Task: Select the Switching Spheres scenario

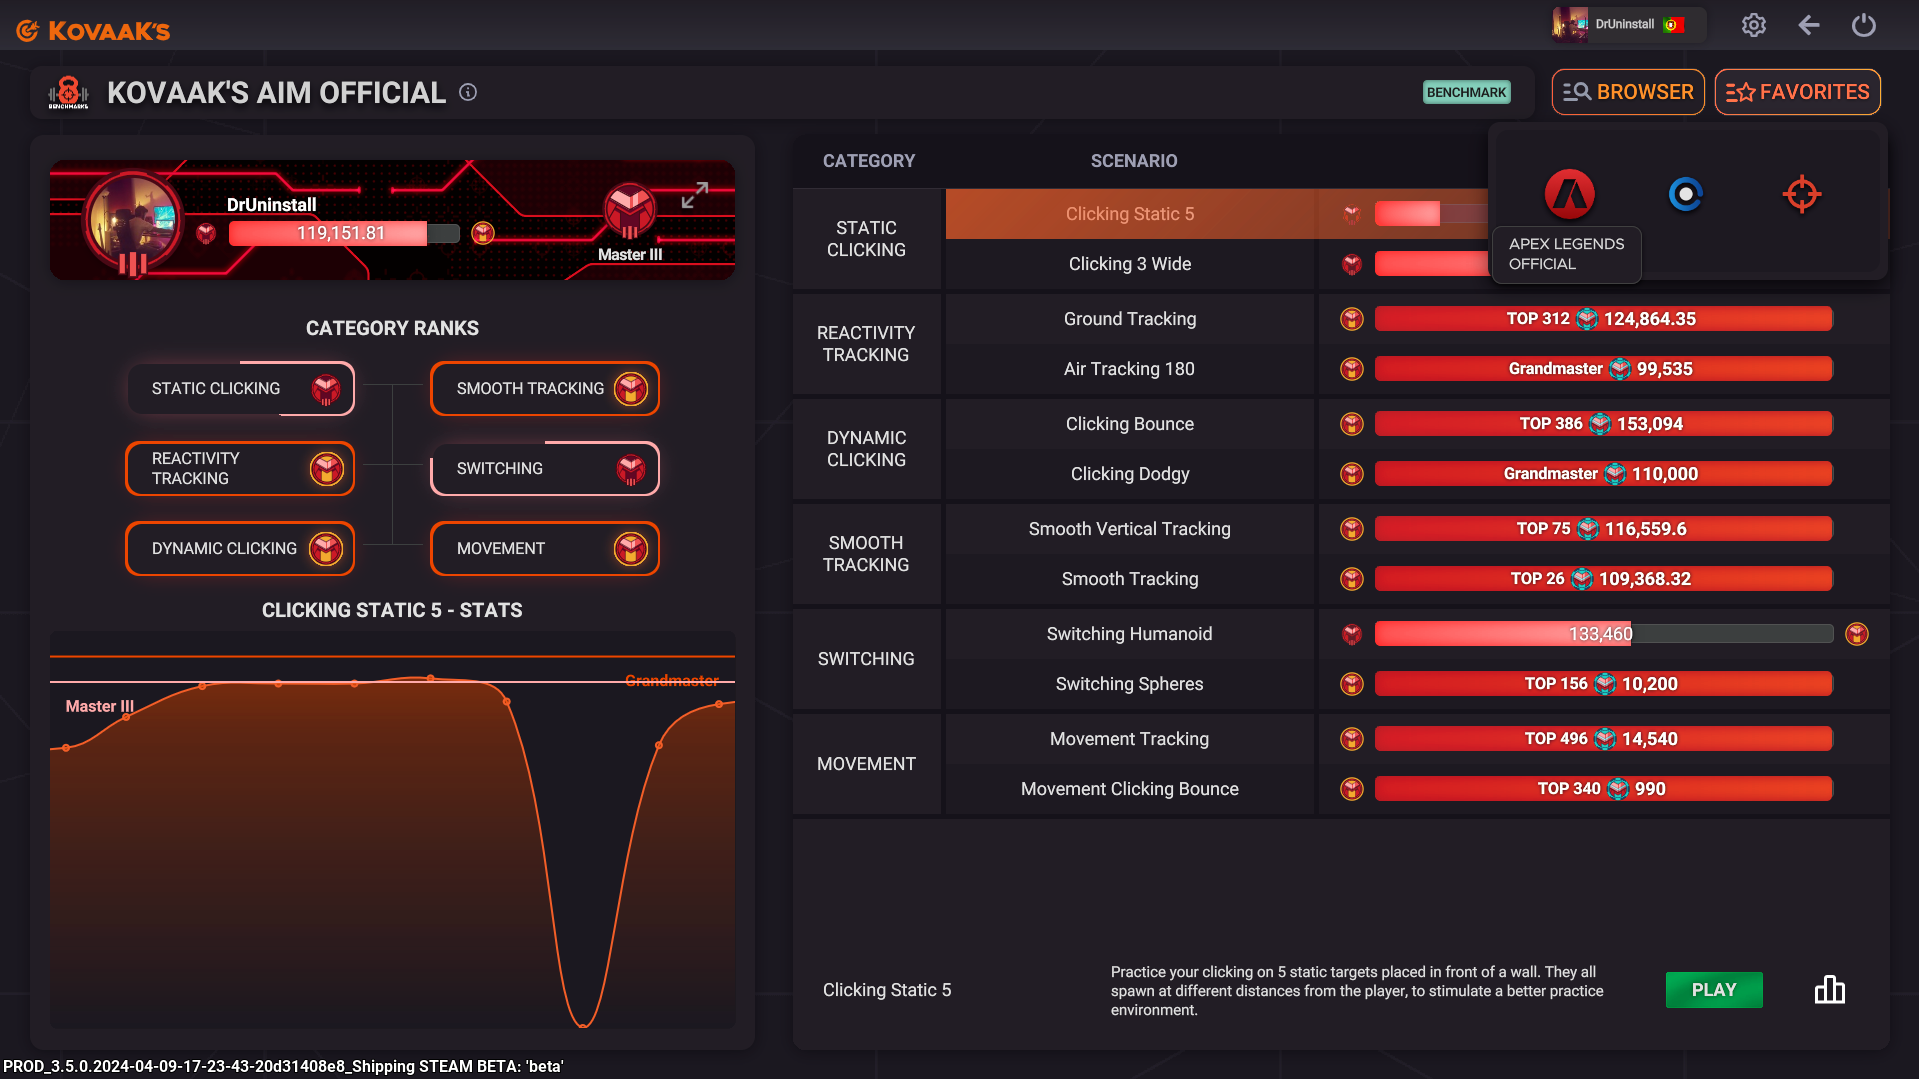Action: tap(1130, 684)
